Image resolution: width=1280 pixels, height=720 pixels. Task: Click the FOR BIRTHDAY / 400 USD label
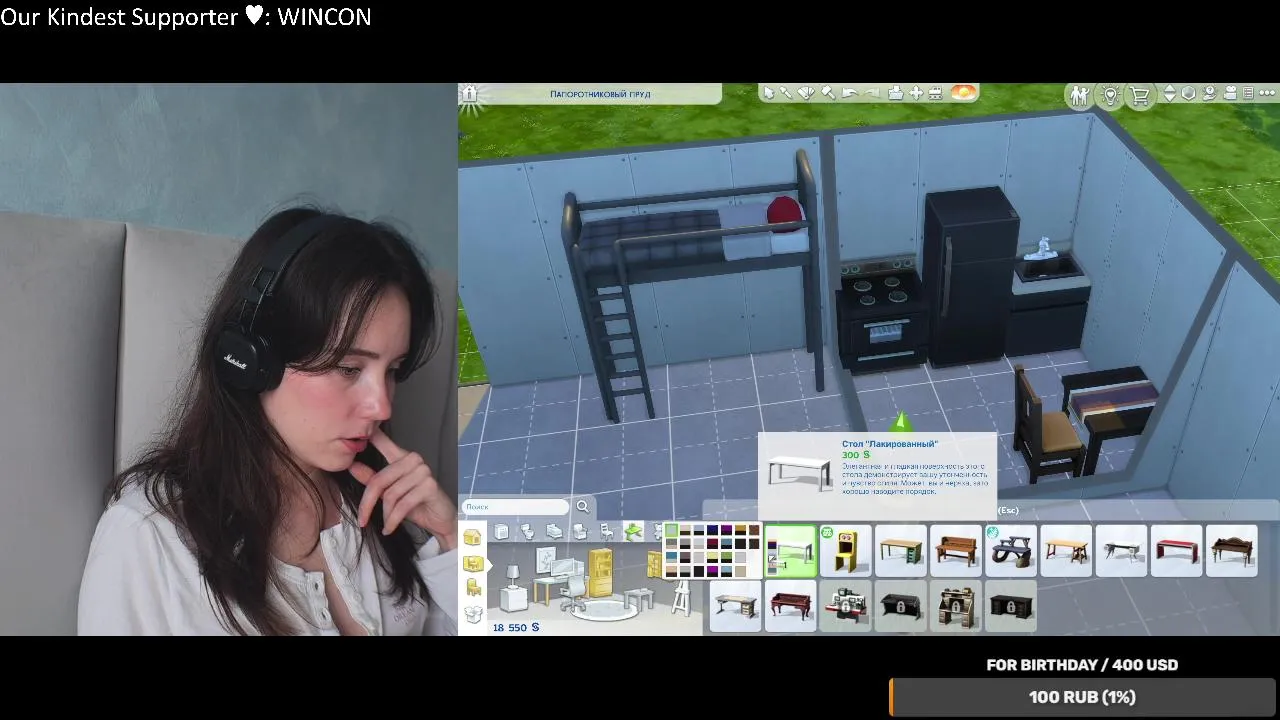1082,665
